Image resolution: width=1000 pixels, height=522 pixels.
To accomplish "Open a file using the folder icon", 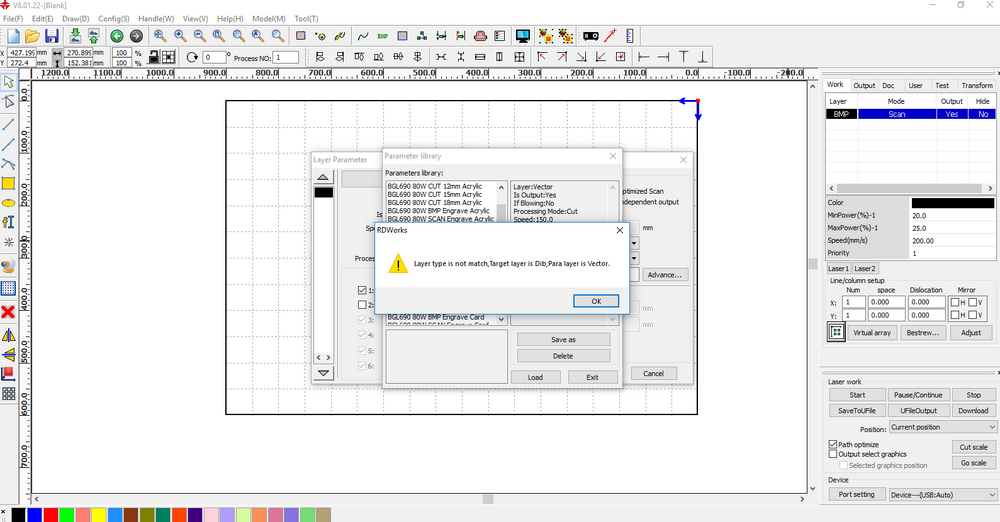I will pyautogui.click(x=32, y=36).
